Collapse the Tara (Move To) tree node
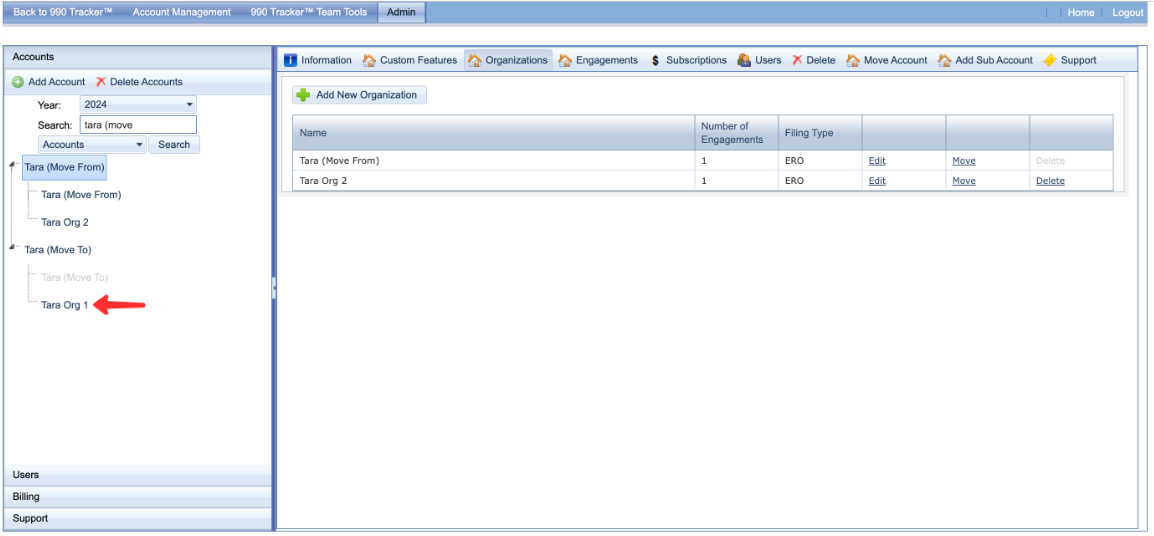 12,248
